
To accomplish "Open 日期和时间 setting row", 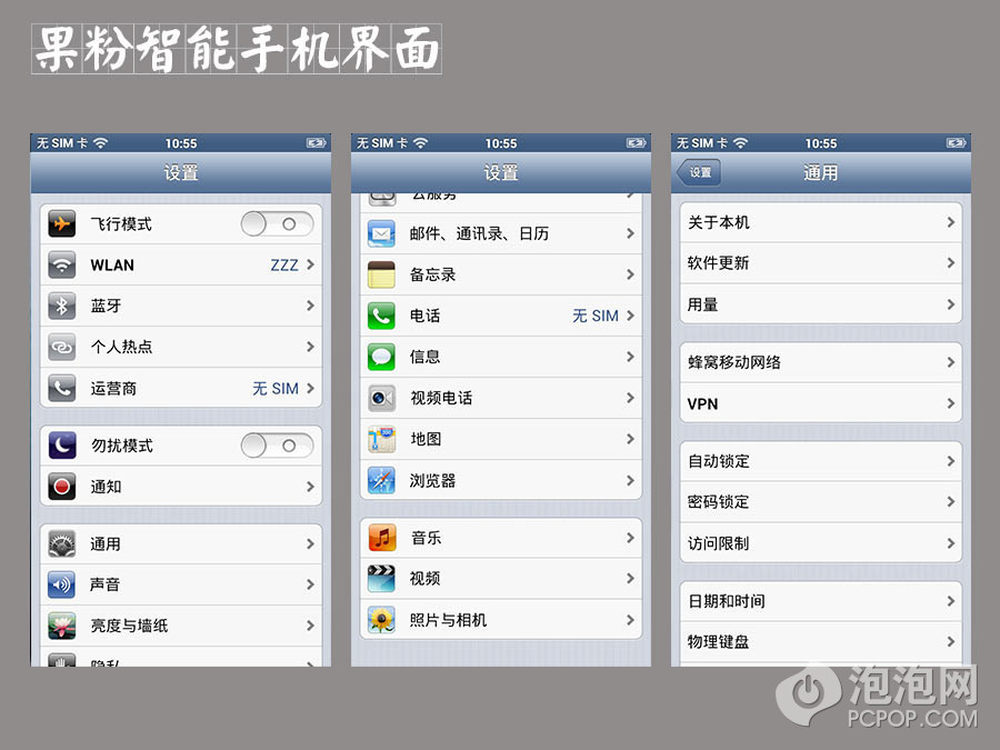I will click(821, 601).
